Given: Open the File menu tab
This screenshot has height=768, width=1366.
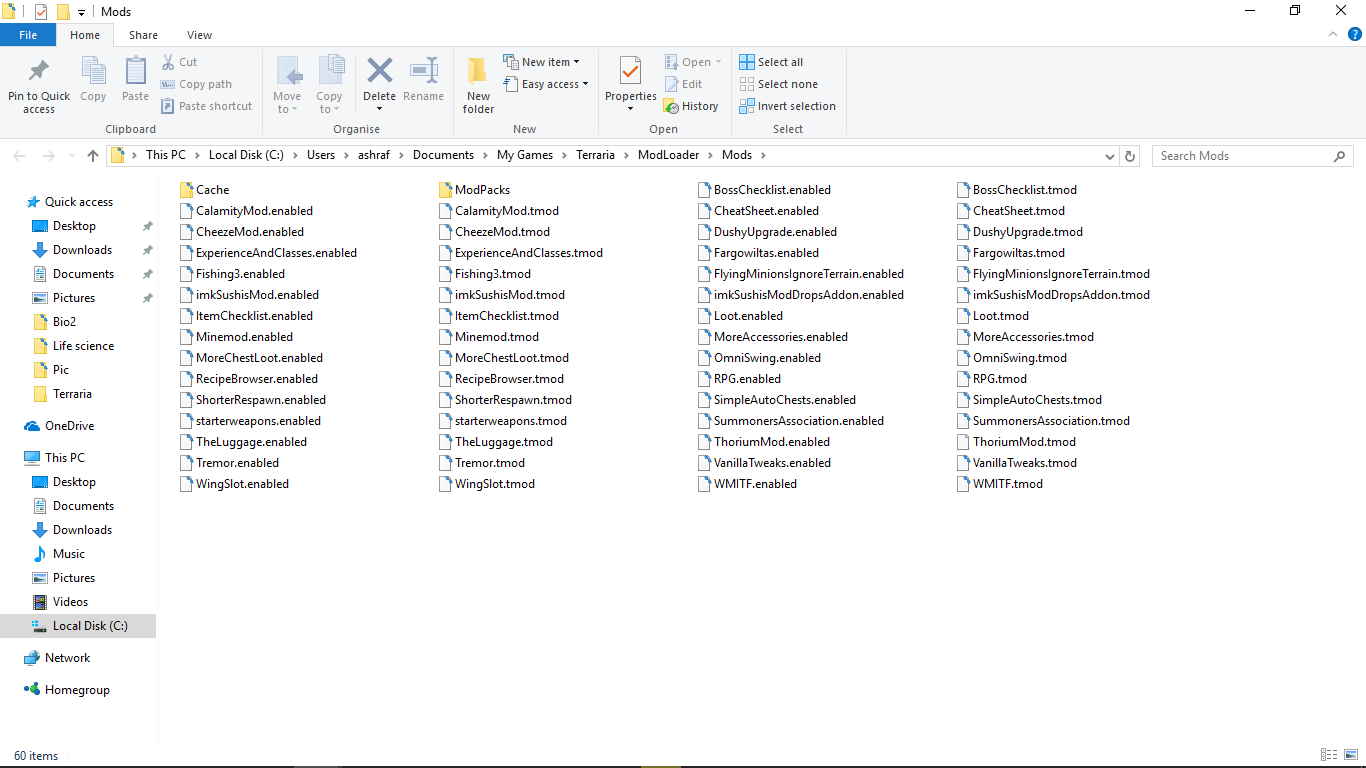Looking at the screenshot, I should tap(28, 35).
